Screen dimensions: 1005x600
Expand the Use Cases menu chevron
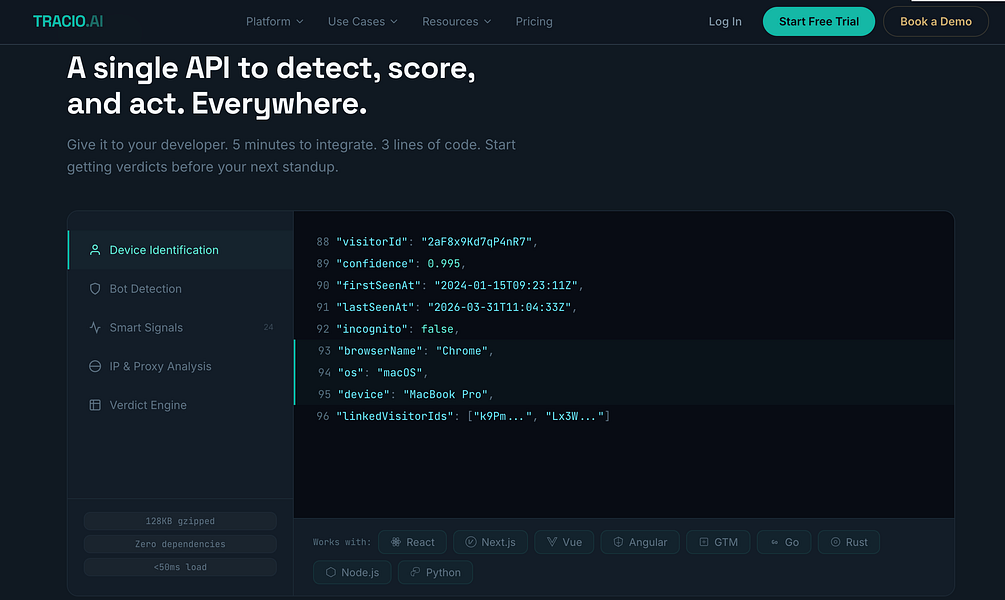(x=394, y=22)
